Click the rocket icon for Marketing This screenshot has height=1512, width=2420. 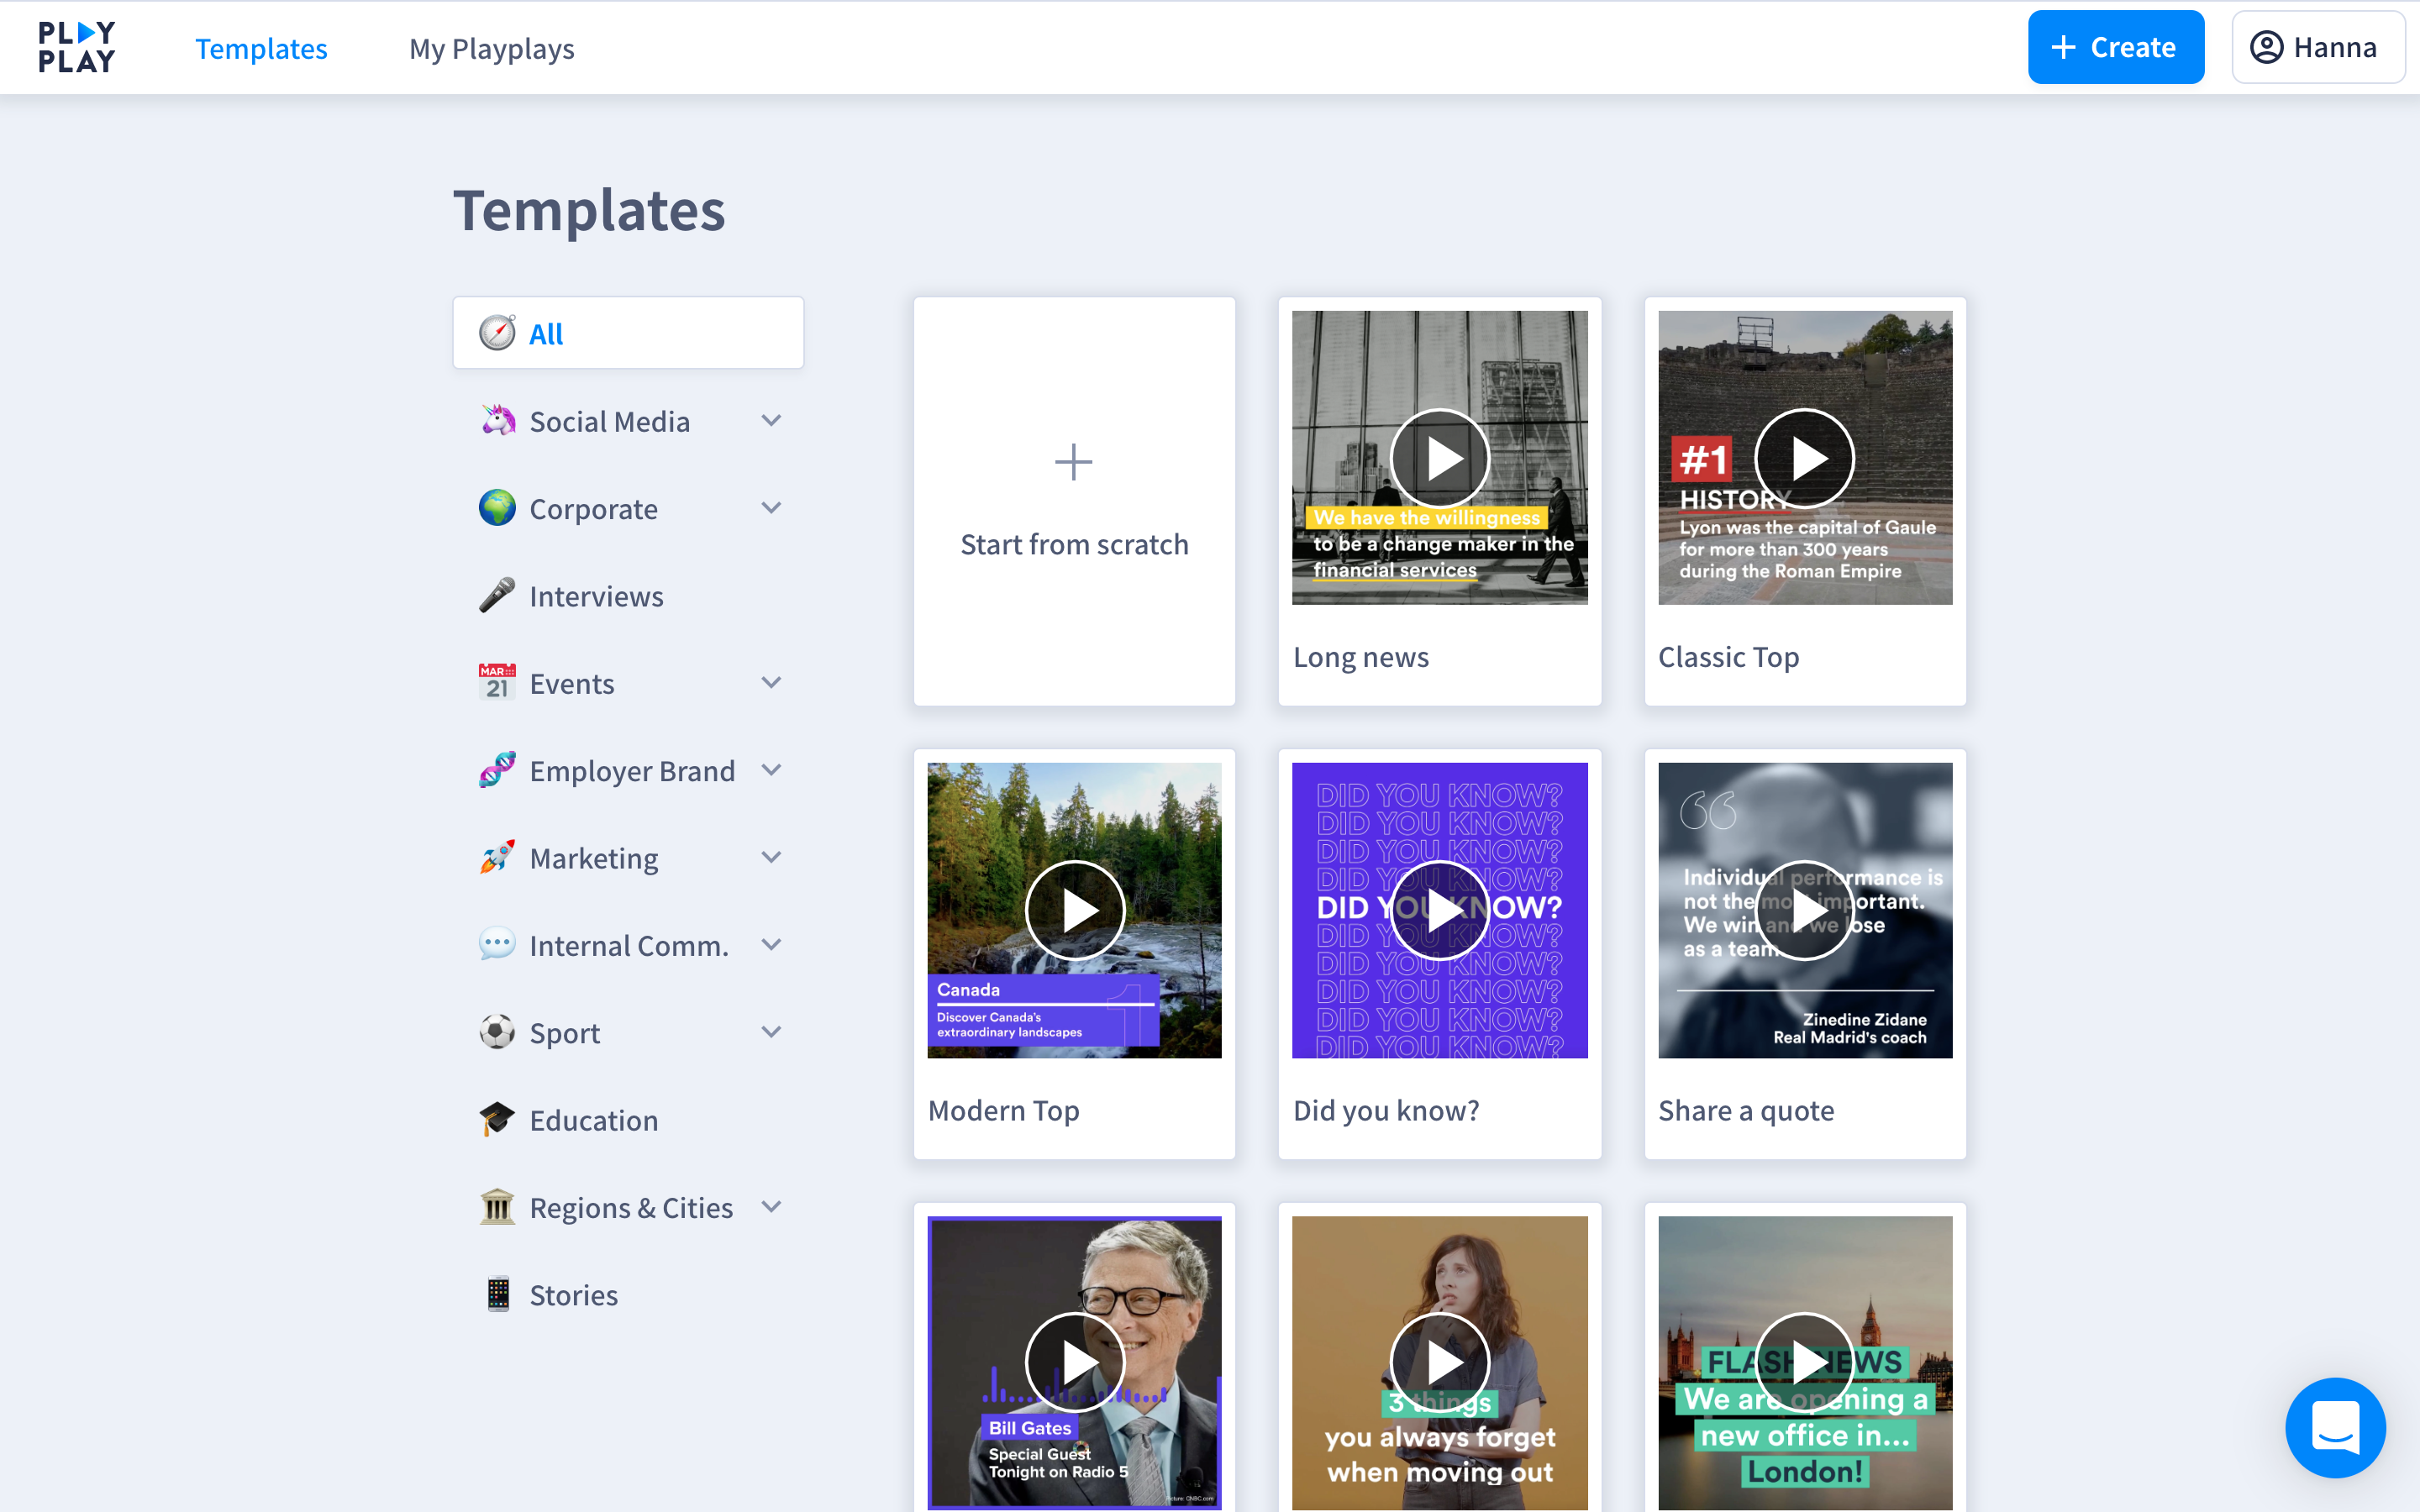pyautogui.click(x=497, y=857)
